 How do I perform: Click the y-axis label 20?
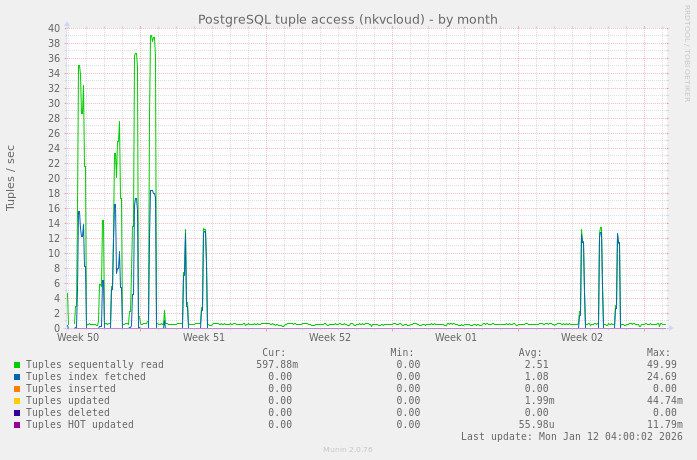[x=54, y=179]
